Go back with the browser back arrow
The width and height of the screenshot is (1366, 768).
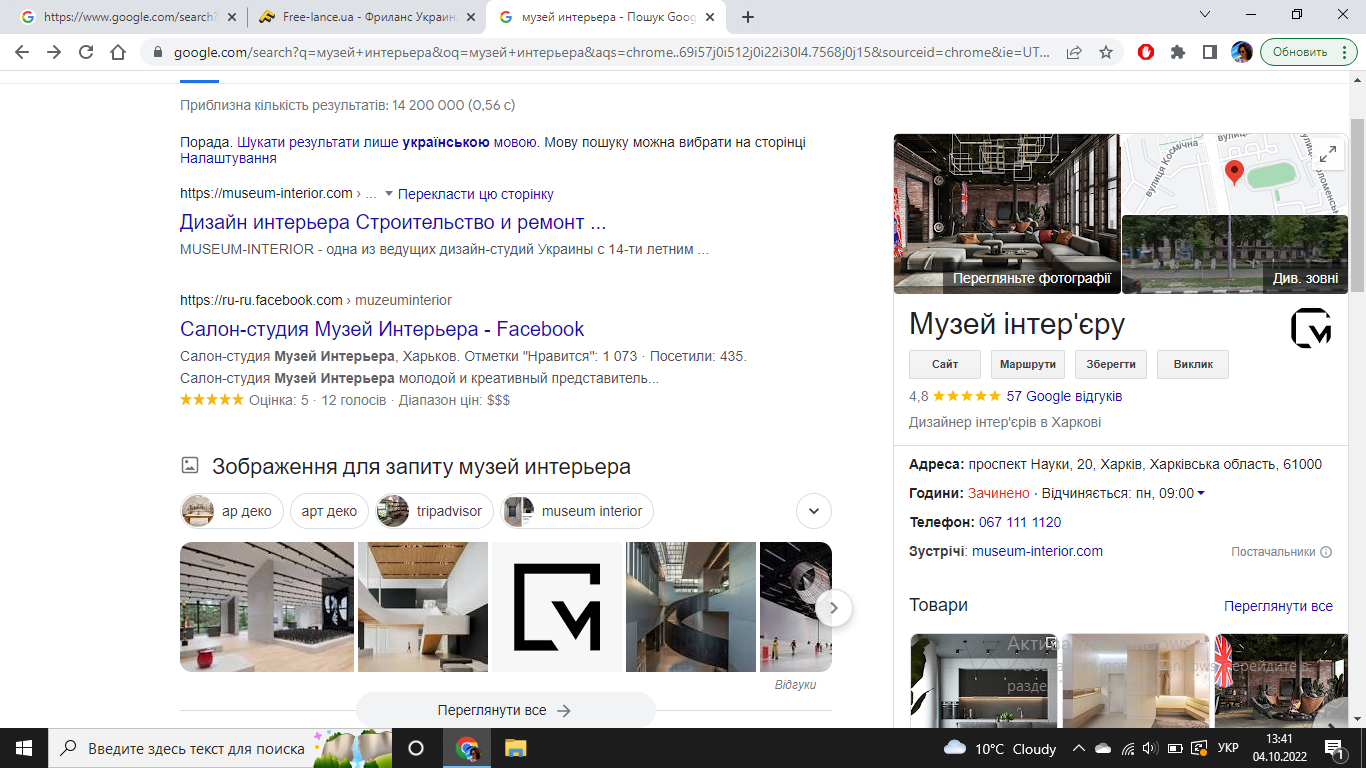coord(22,52)
